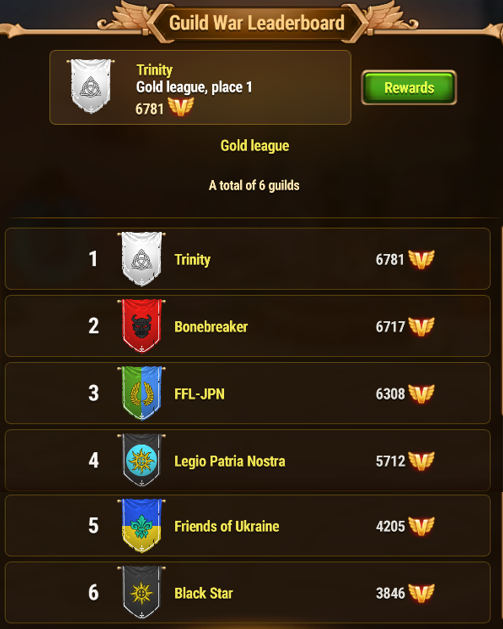
Task: Select FFL-JPN green and blue laurel banner
Action: [142, 393]
